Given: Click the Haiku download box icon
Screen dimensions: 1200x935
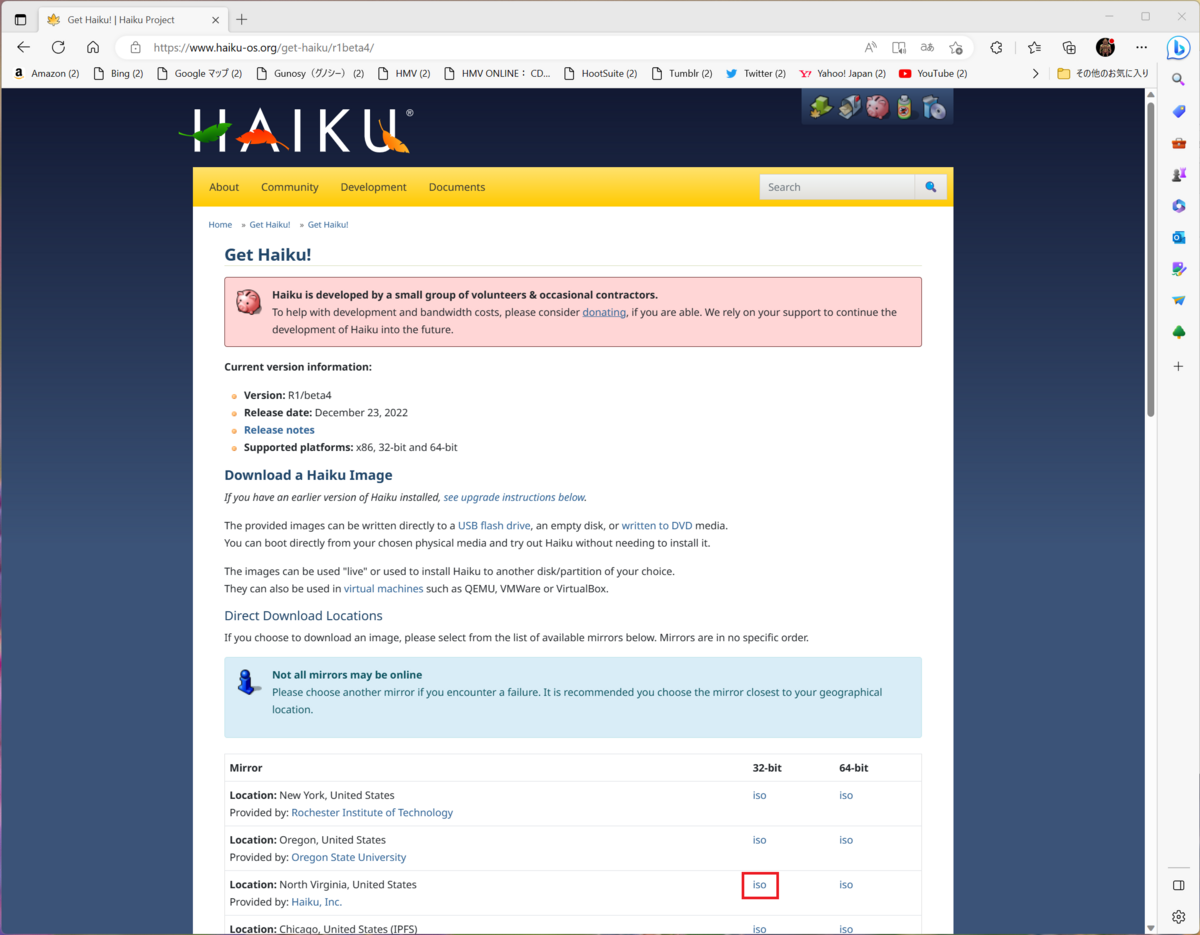Looking at the screenshot, I should pos(821,107).
